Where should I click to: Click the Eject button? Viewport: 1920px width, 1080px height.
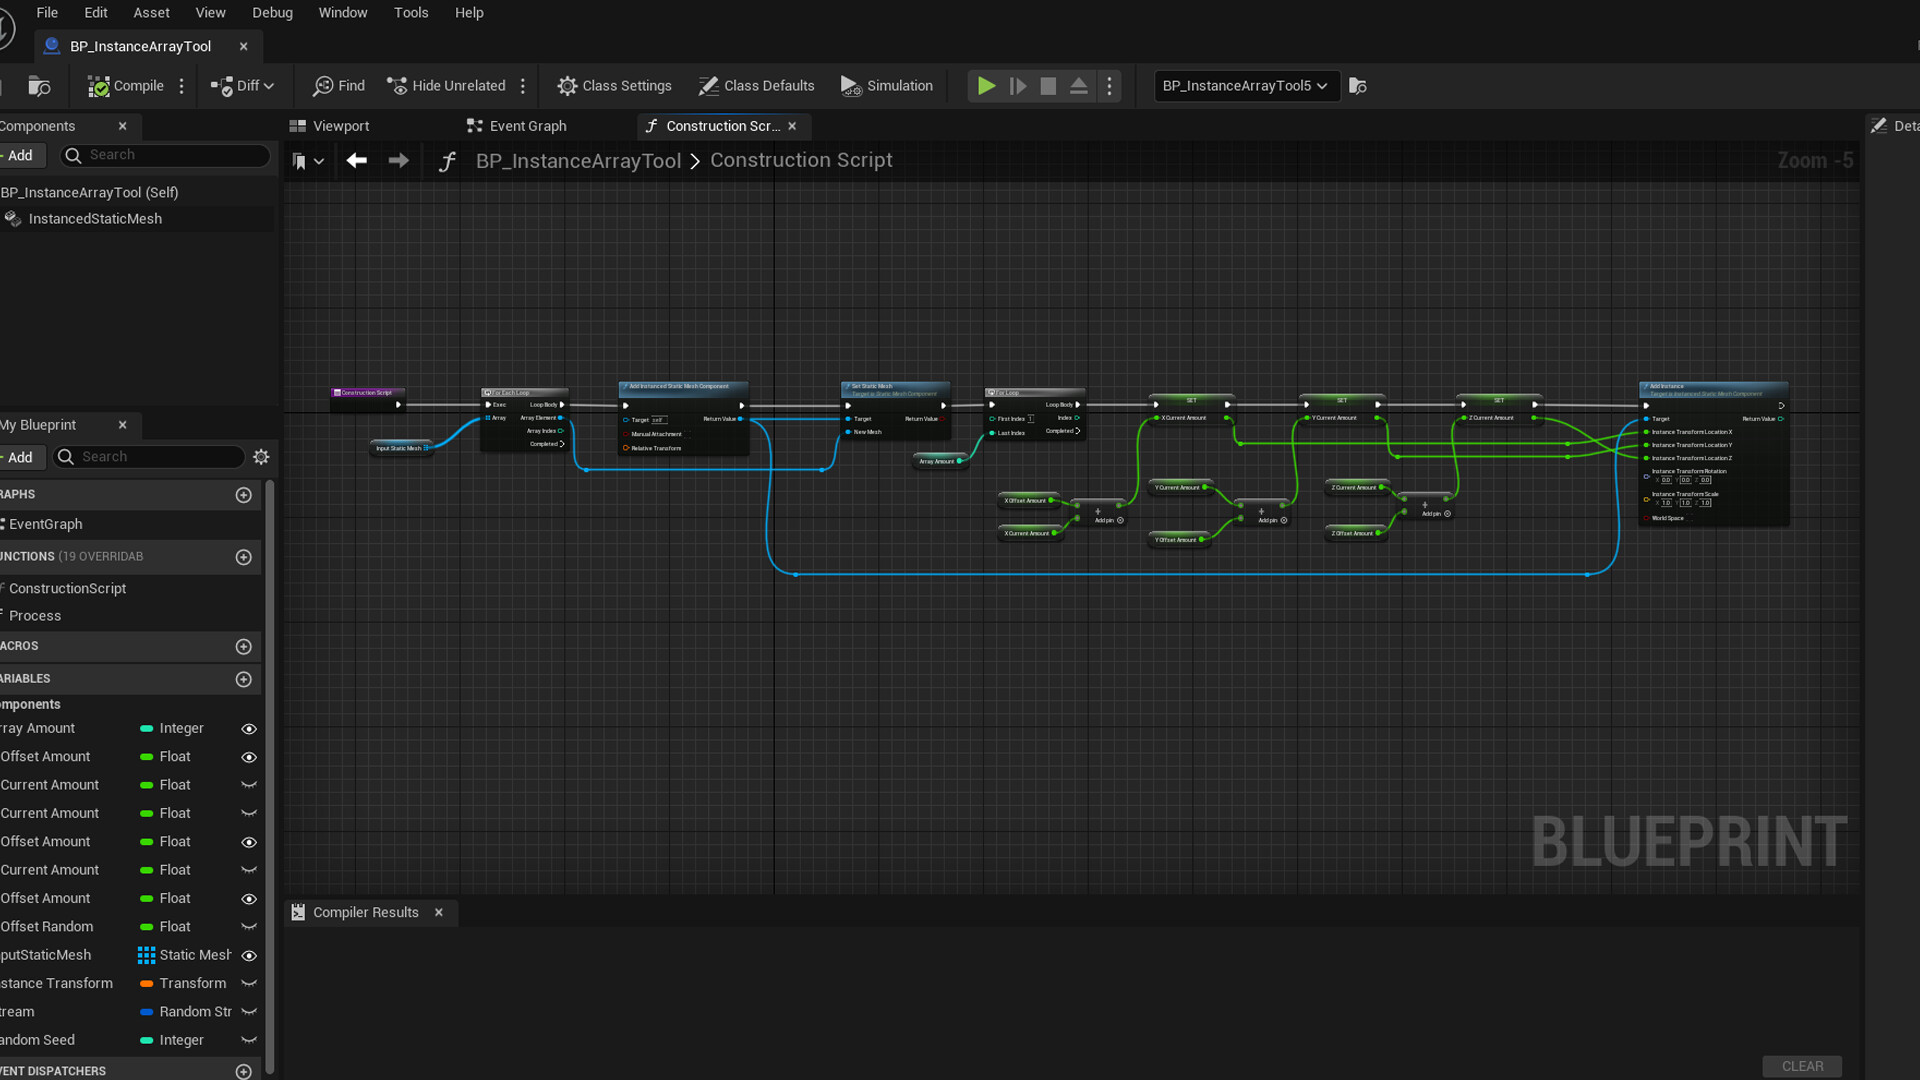click(x=1079, y=86)
